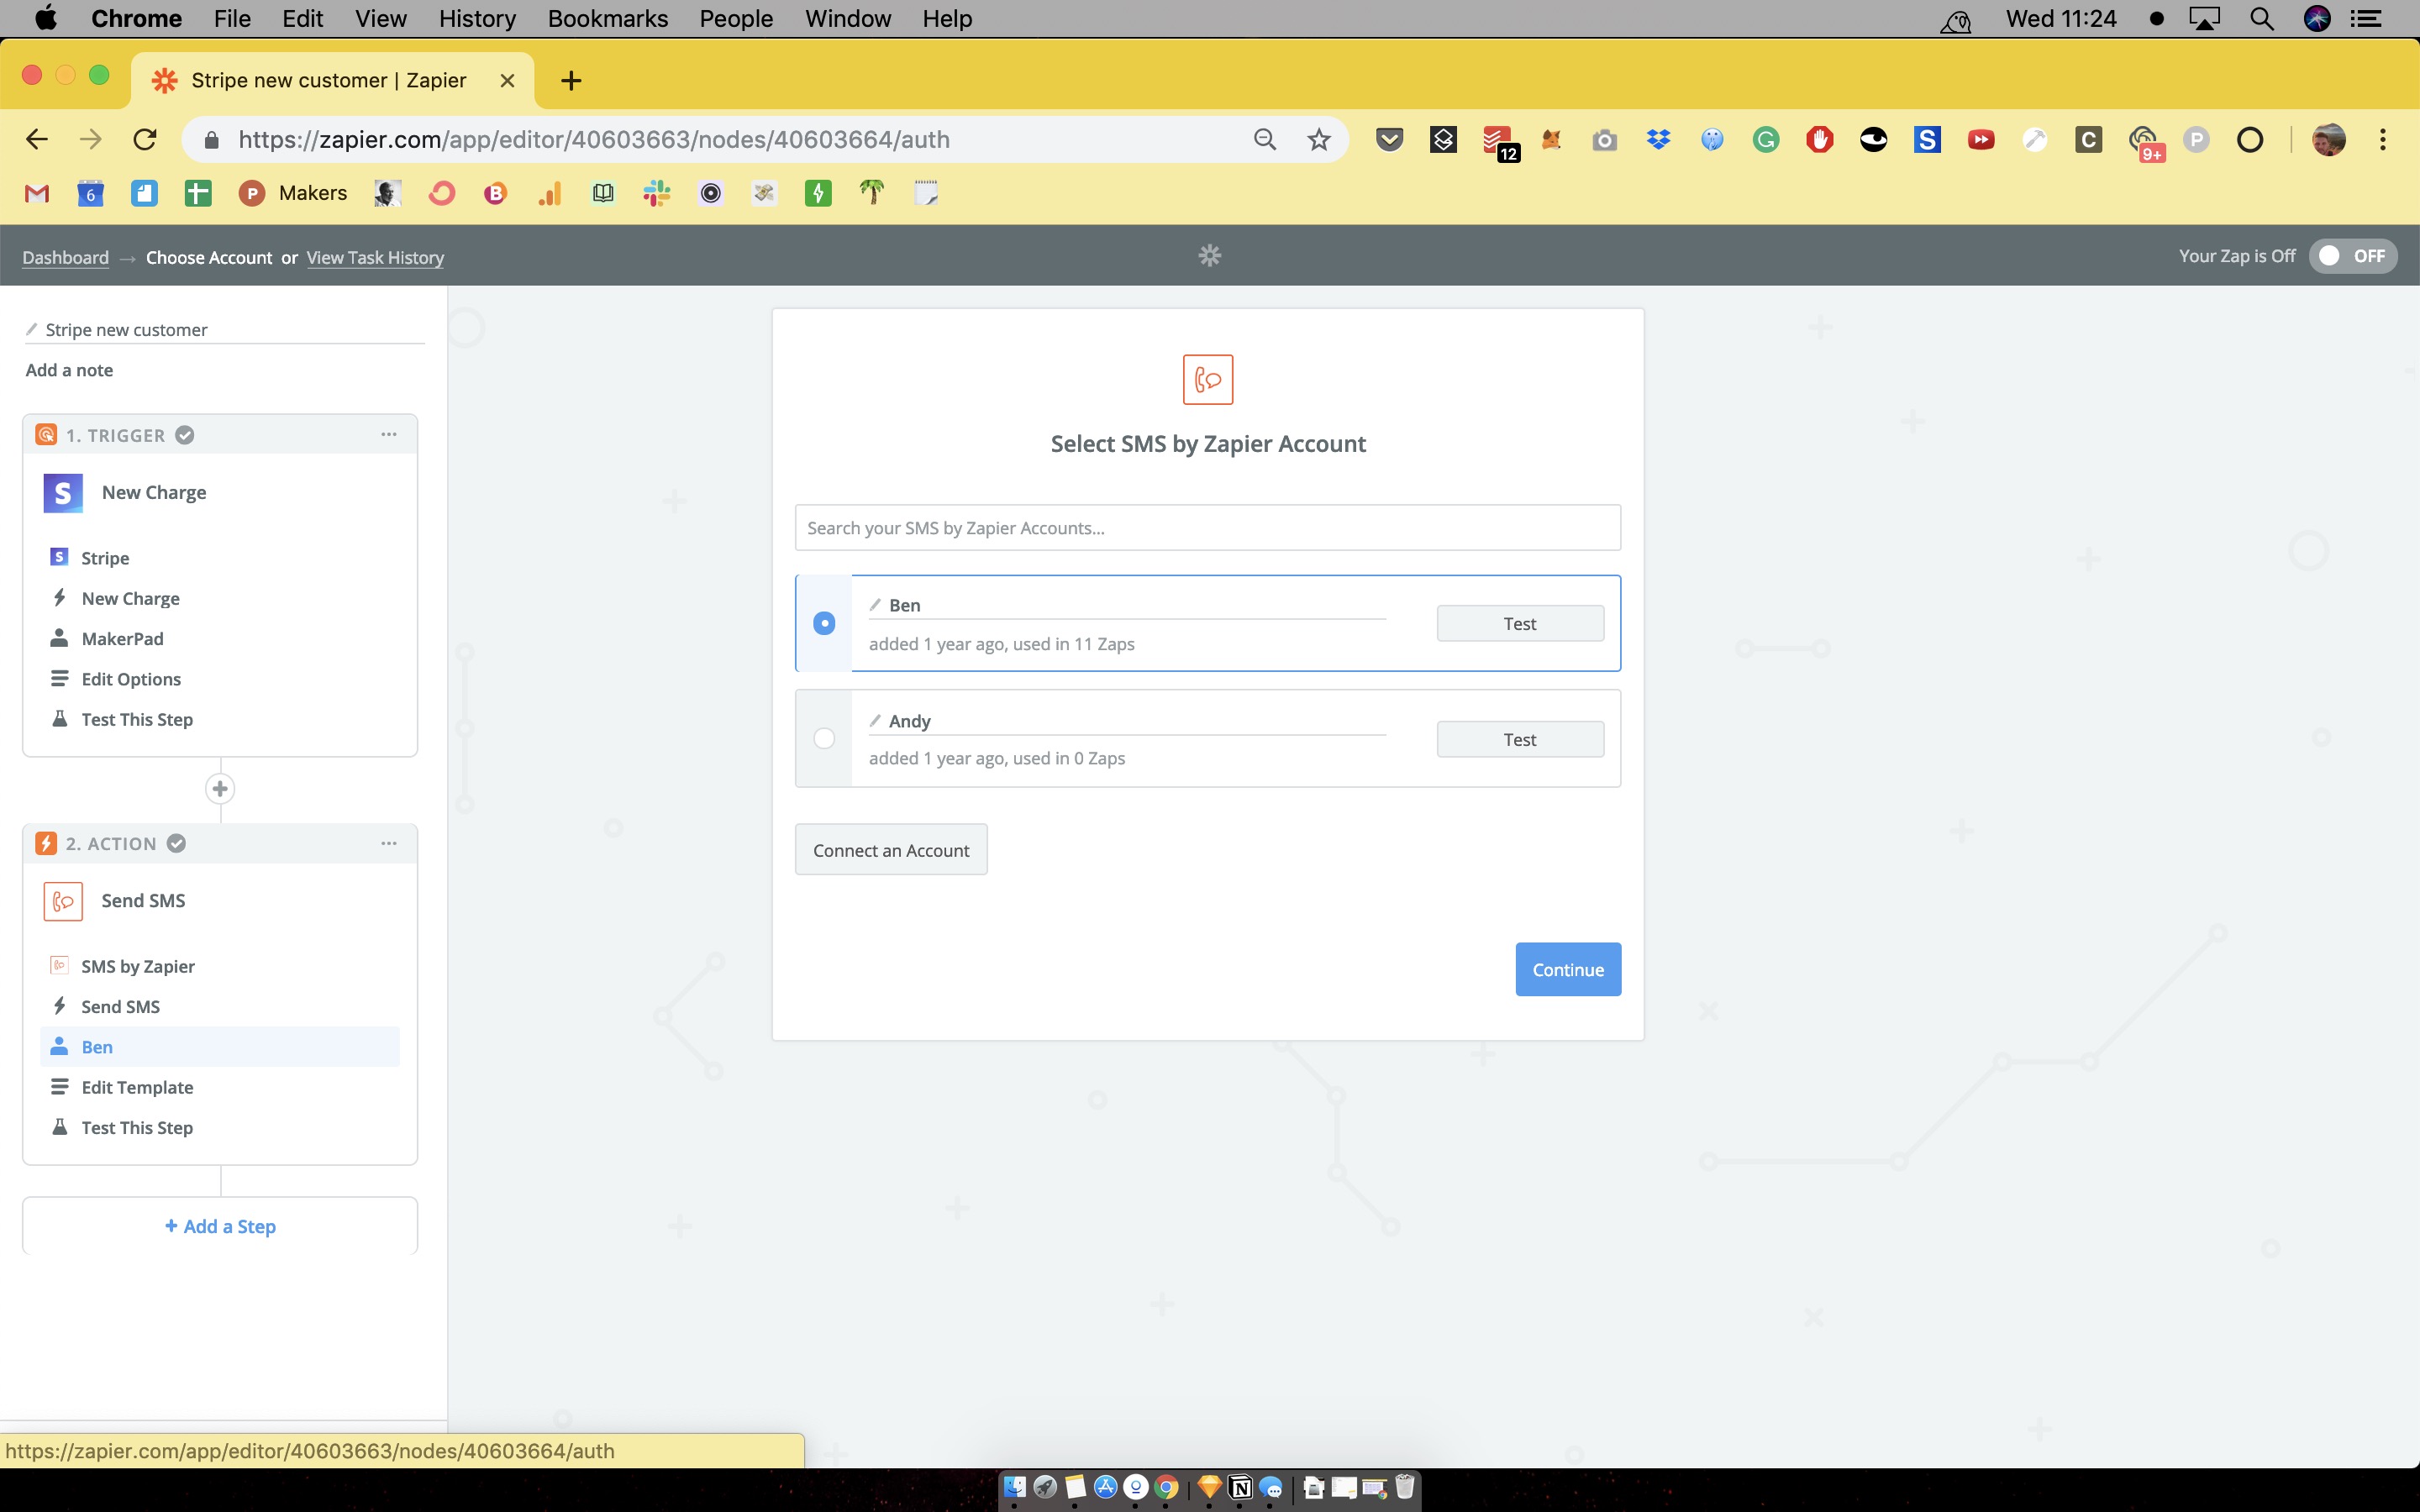Viewport: 2420px width, 1512px height.
Task: Search SMS by Zapier accounts field
Action: click(x=1208, y=527)
